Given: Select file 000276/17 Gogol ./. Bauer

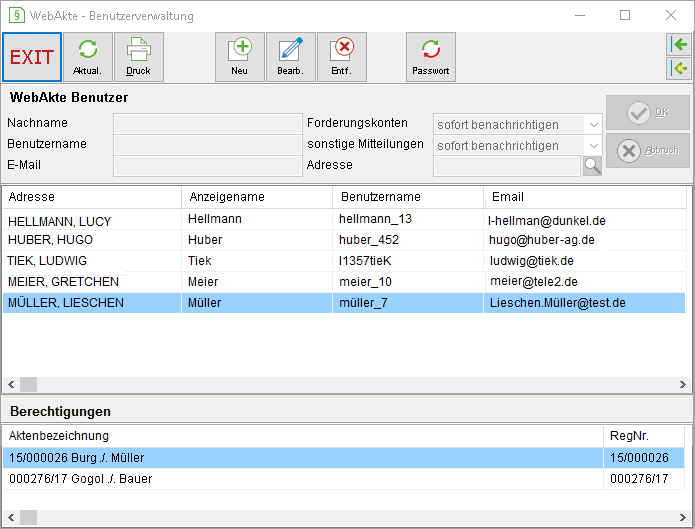Looking at the screenshot, I should pyautogui.click(x=303, y=479).
